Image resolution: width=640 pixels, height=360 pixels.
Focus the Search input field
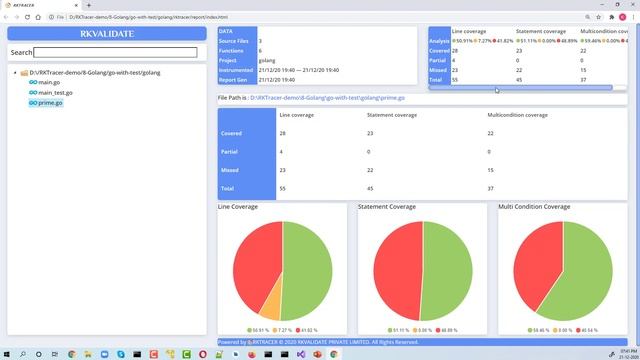pyautogui.click(x=115, y=52)
